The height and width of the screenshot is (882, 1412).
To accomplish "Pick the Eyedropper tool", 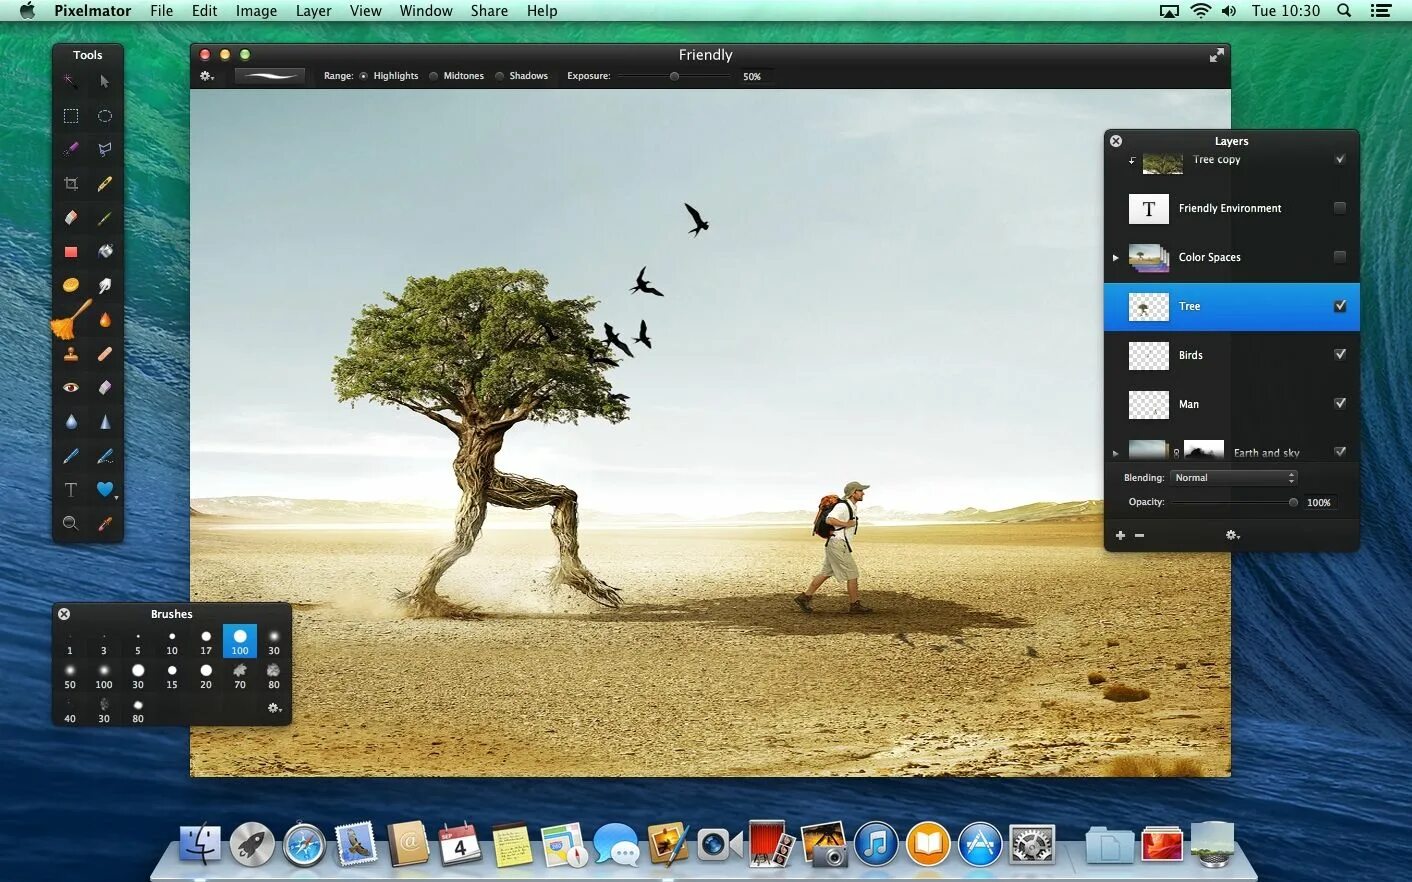I will tap(104, 523).
